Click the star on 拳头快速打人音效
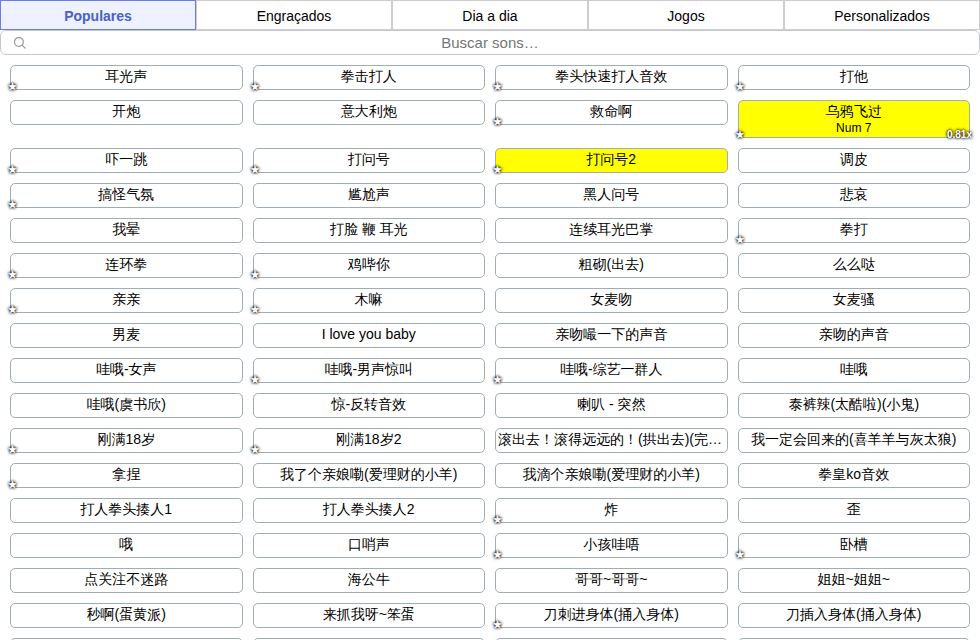Screen dimensions: 980x640 click(x=498, y=87)
